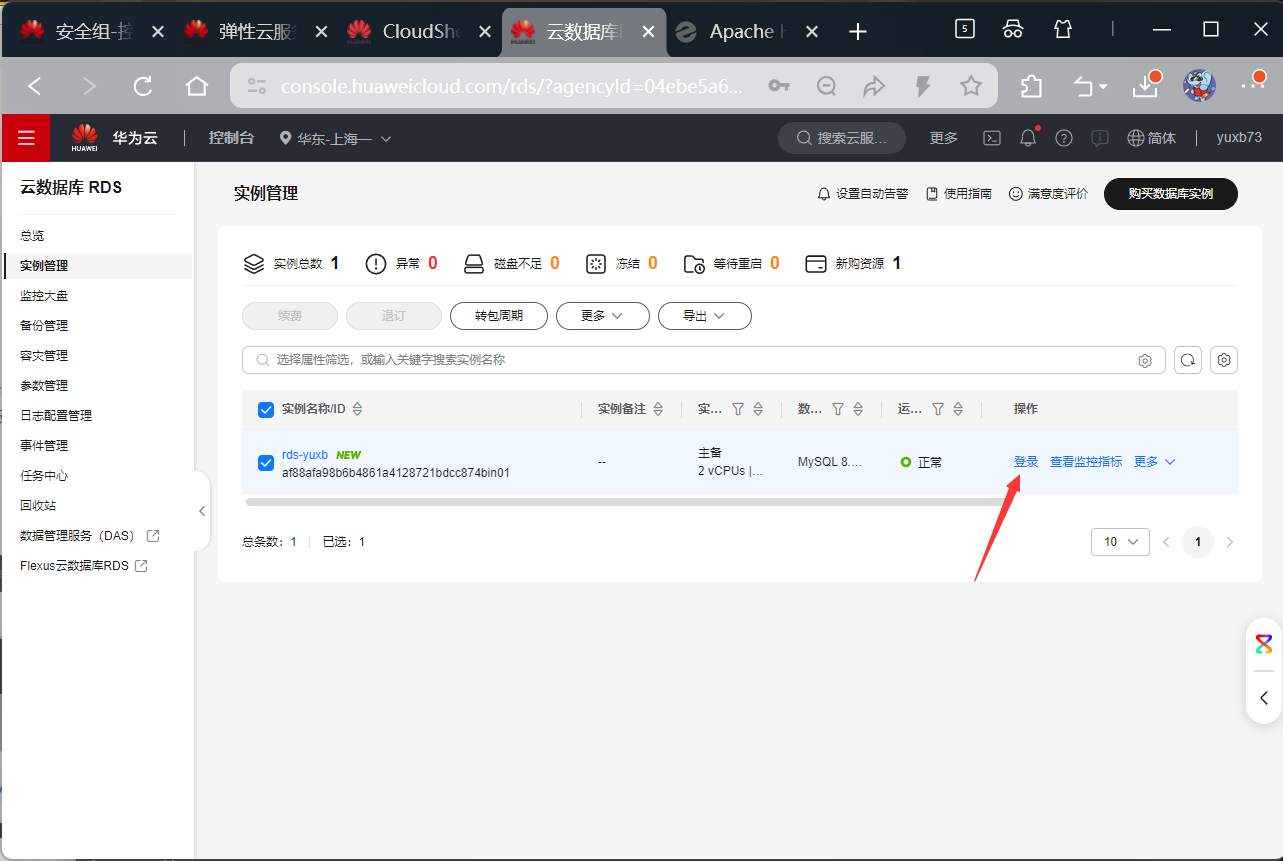Open the CloudShell terminal icon in header

click(x=992, y=138)
